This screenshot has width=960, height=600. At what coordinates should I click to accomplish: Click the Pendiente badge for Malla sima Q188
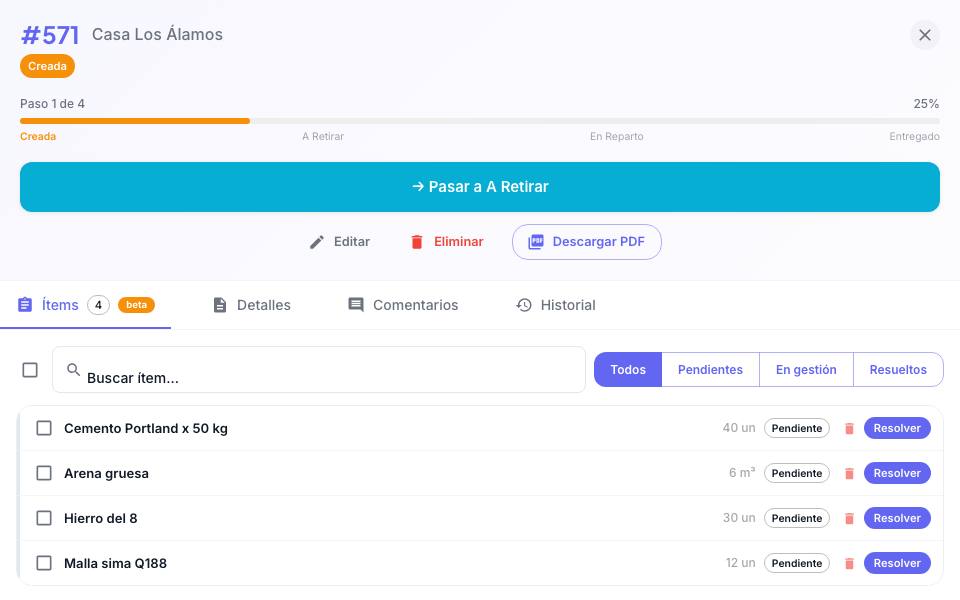coord(797,563)
